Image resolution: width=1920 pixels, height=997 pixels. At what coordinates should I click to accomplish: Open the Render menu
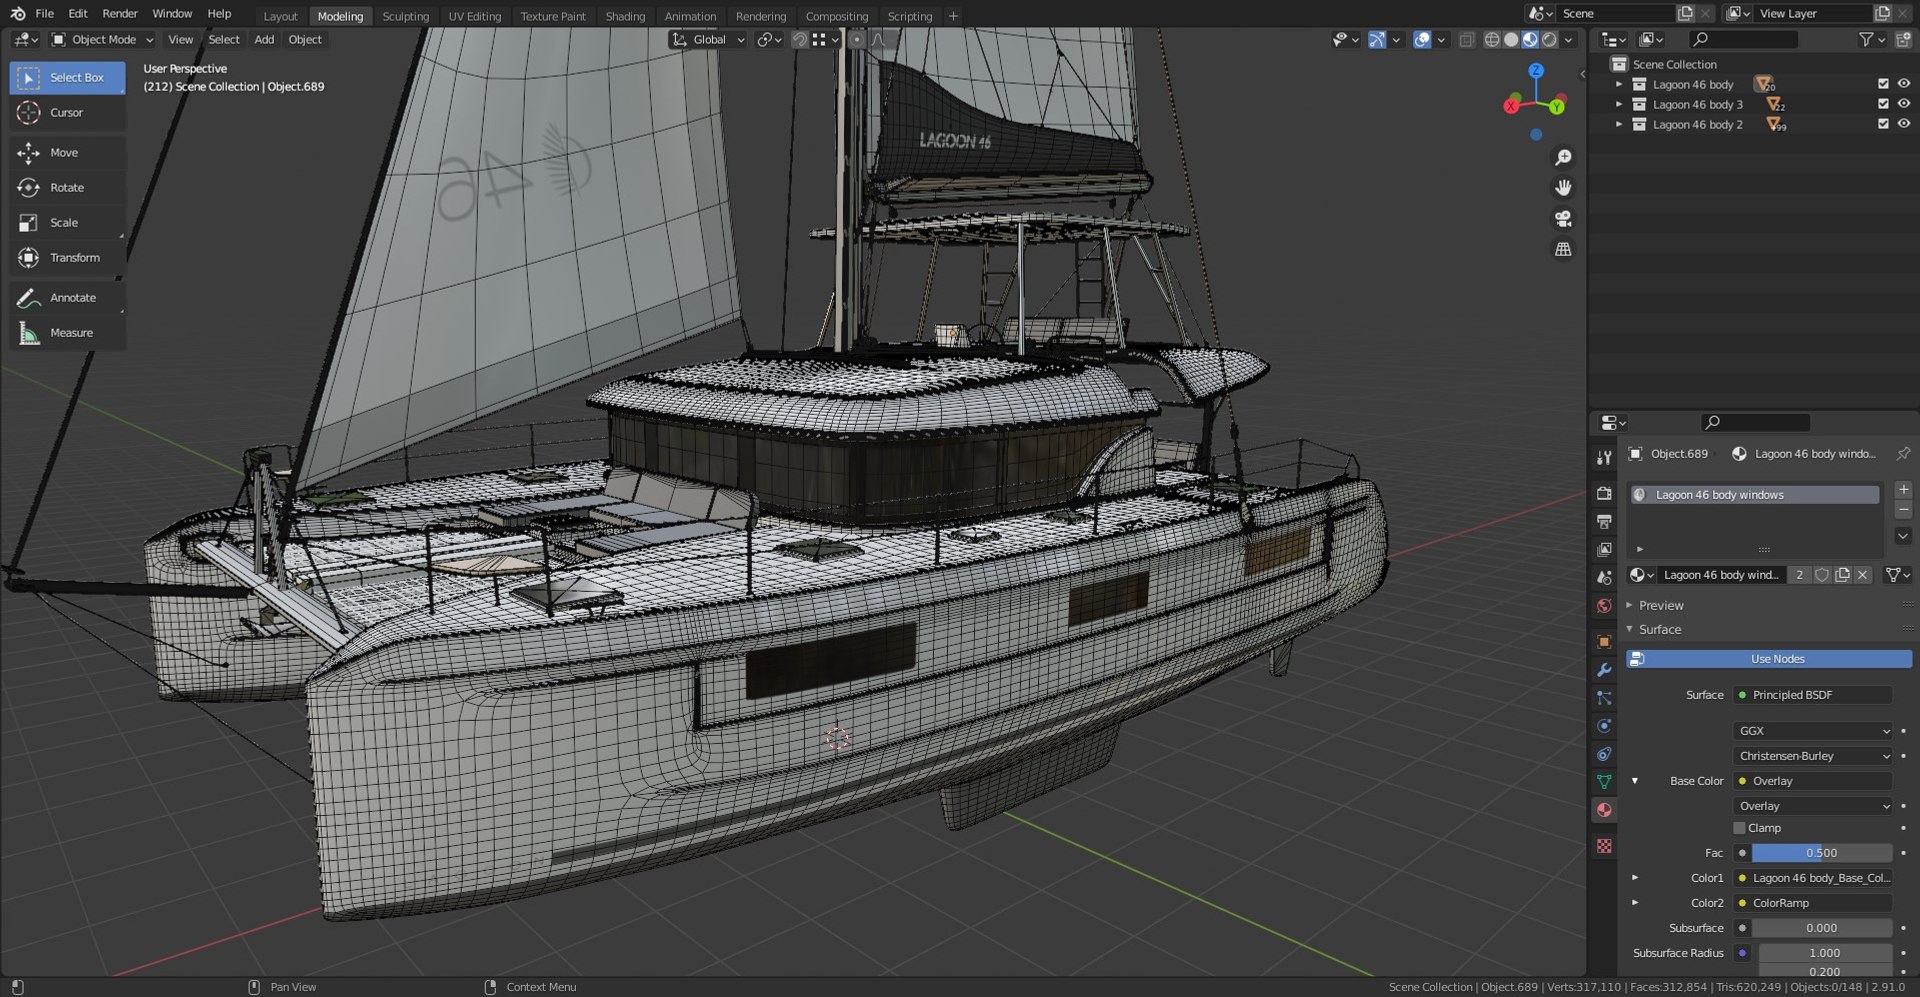(x=120, y=14)
